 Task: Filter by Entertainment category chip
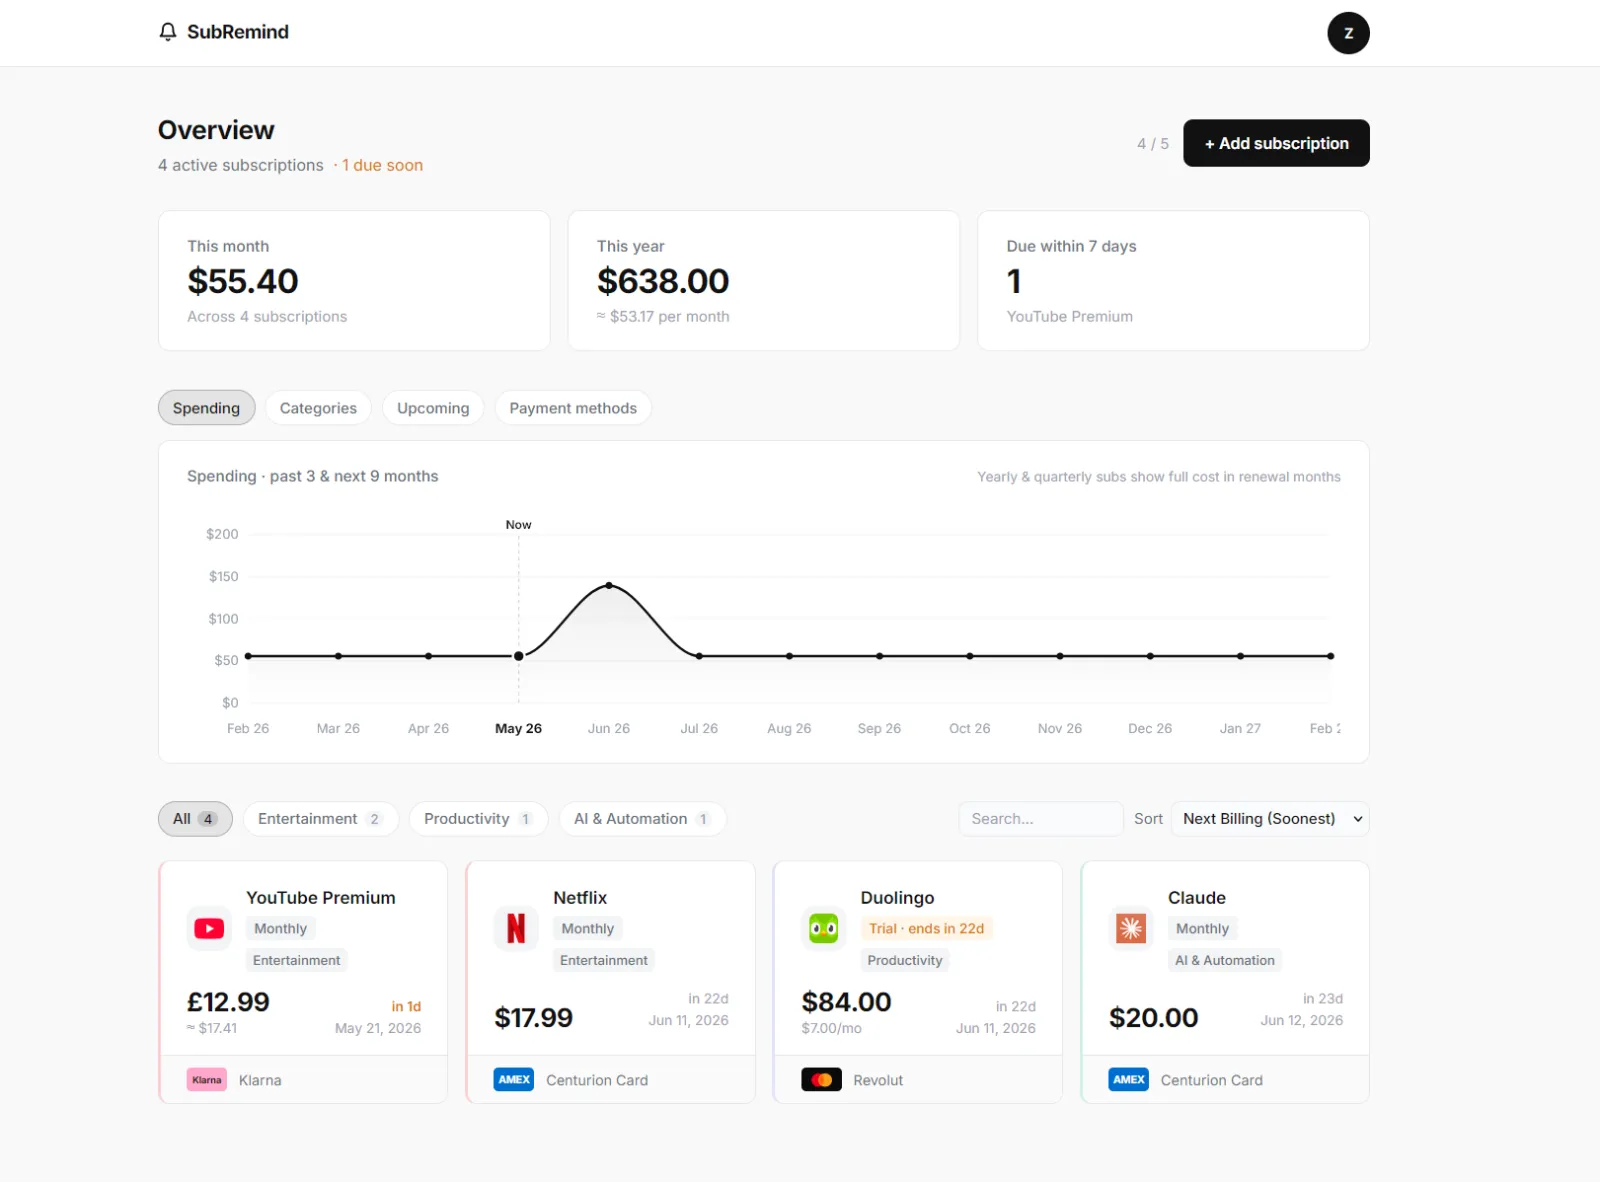320,819
